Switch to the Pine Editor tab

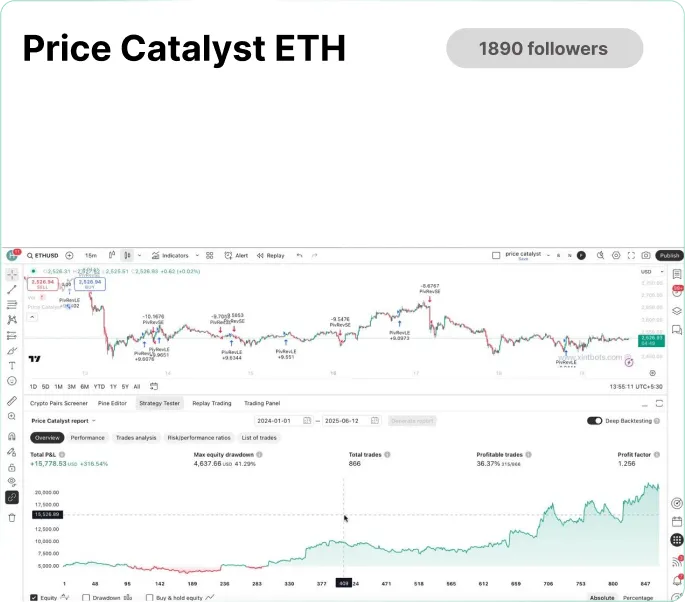coord(112,403)
